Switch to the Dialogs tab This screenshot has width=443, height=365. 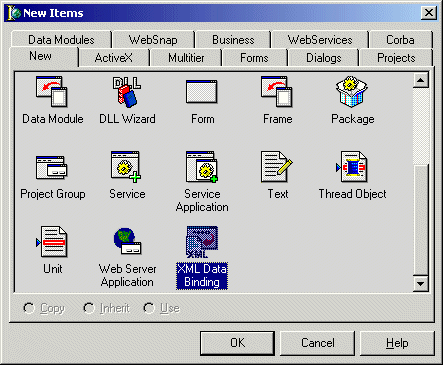(323, 58)
